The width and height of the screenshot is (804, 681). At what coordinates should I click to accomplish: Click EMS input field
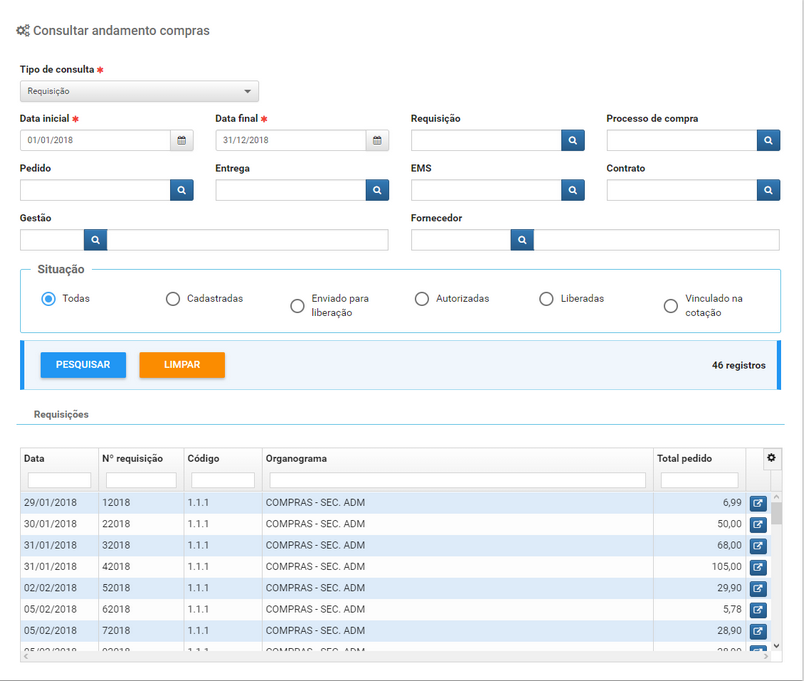pos(486,190)
